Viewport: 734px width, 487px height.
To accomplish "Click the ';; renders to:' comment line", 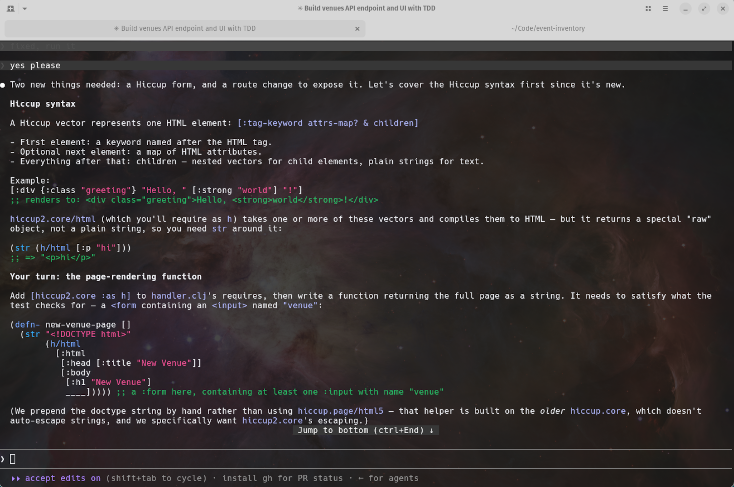I will [194, 200].
